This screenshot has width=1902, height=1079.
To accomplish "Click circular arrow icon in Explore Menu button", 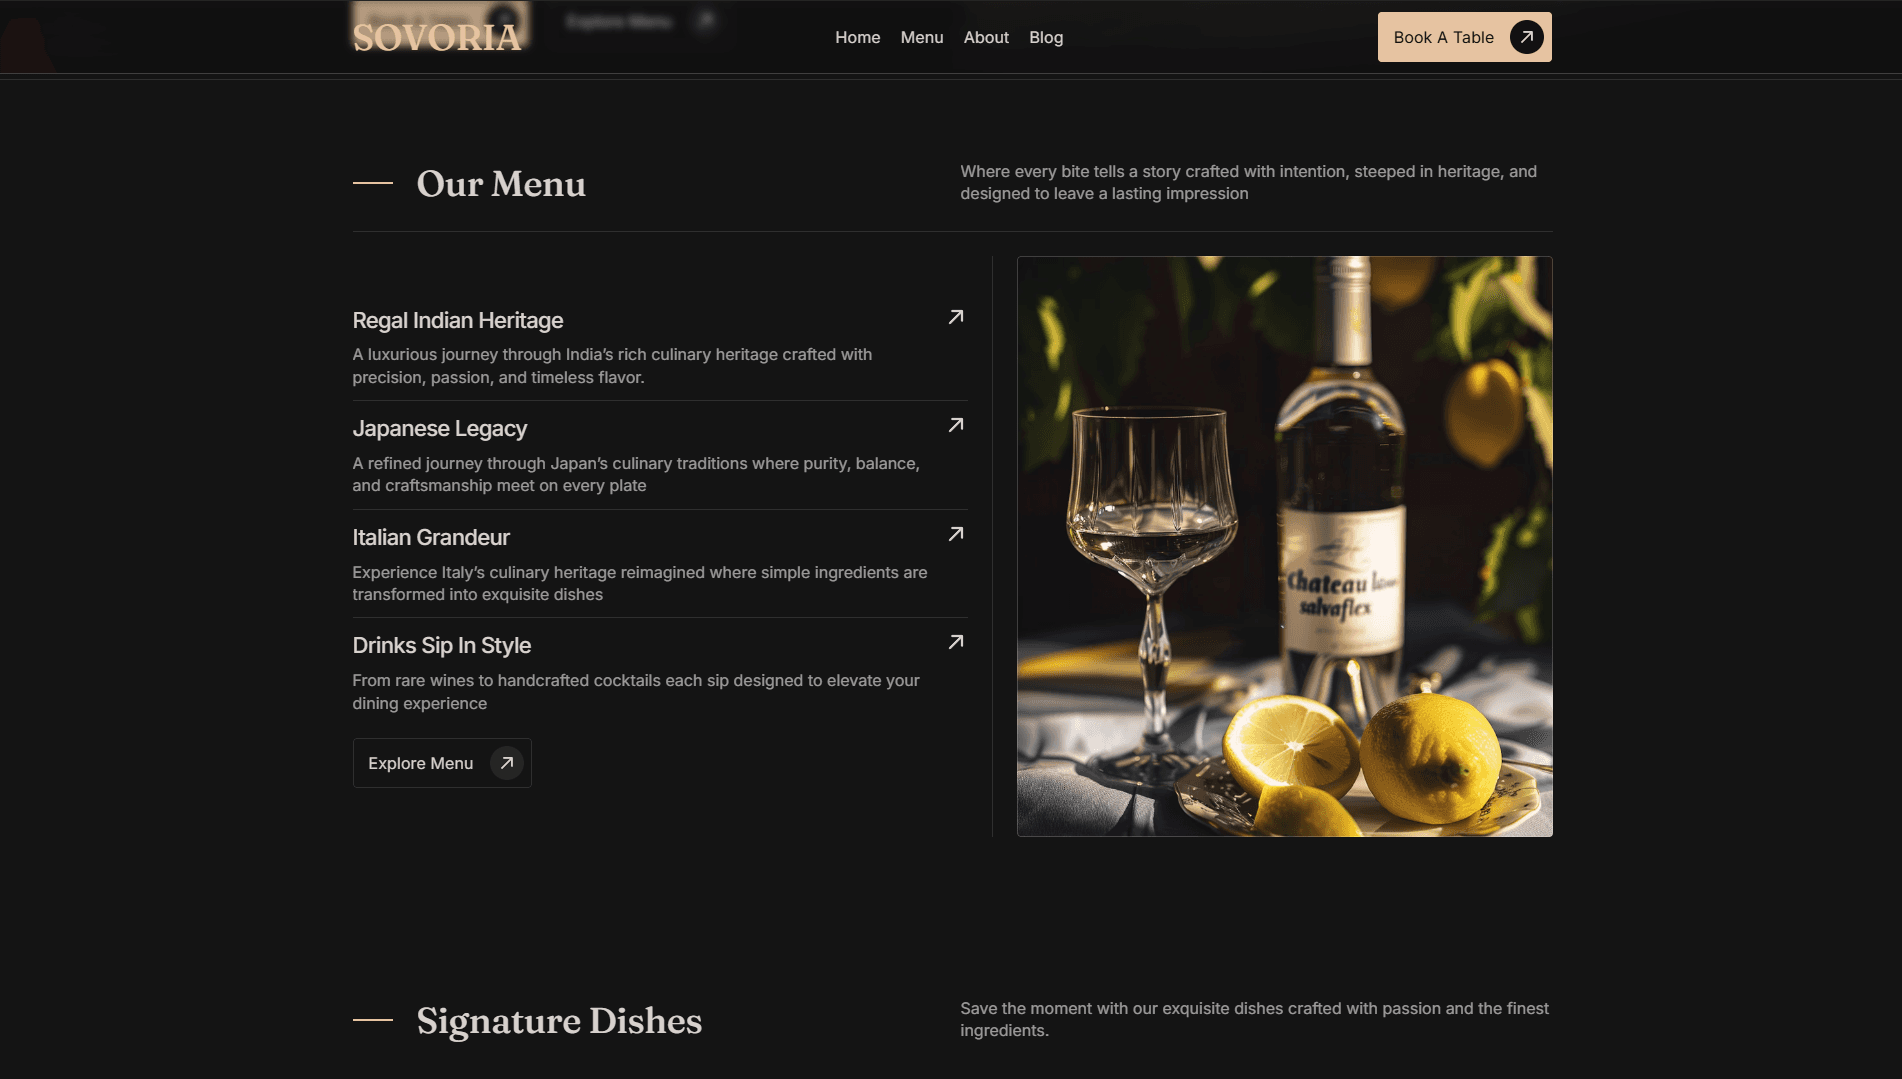I will pyautogui.click(x=507, y=763).
